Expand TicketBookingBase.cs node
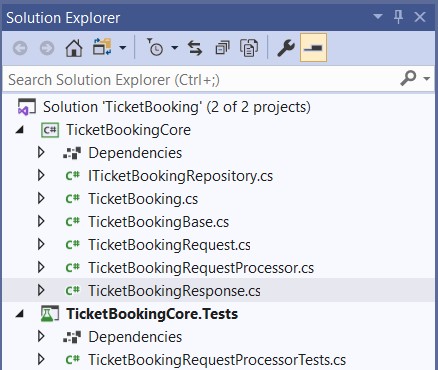438x370 pixels. coord(41,222)
